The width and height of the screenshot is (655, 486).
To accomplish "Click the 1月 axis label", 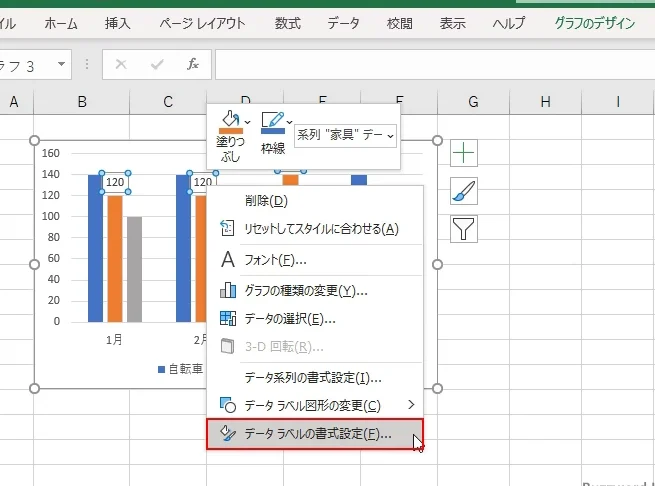I will (x=114, y=340).
